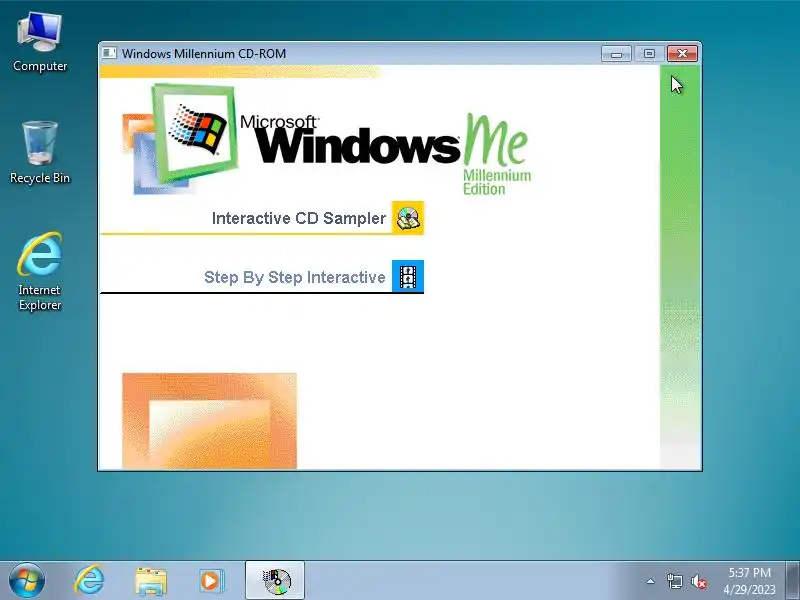Launch Windows Media Player from taskbar

tap(211, 581)
